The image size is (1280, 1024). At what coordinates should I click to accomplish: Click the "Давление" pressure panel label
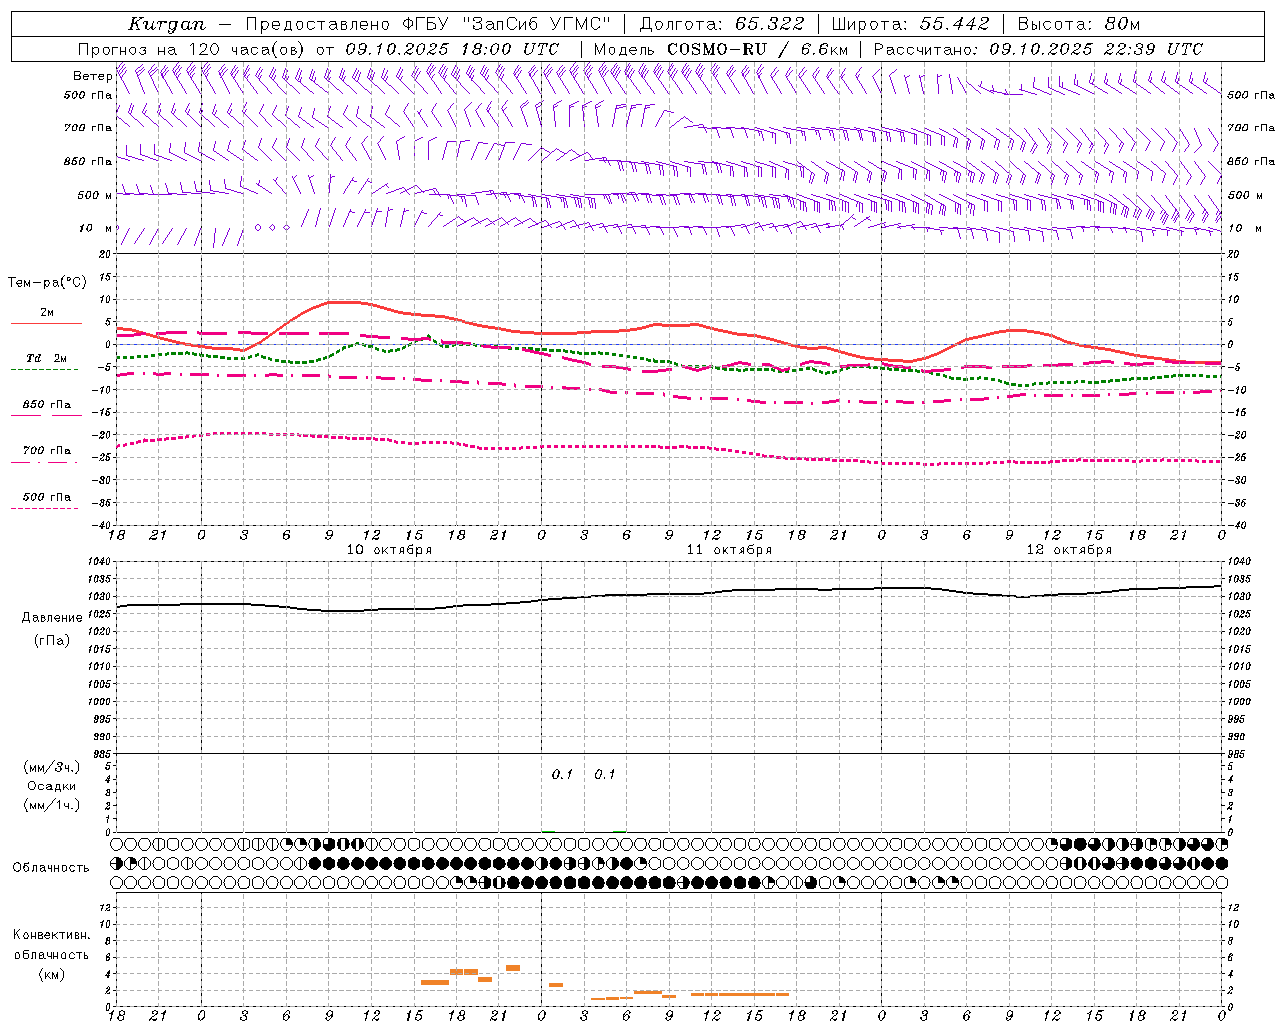[52, 618]
